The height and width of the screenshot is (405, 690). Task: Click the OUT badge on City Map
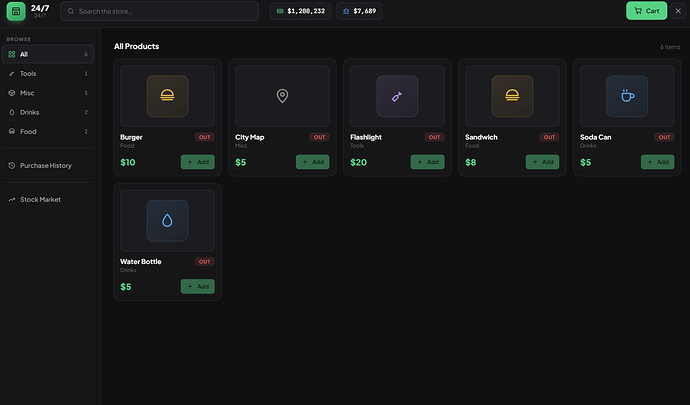(x=319, y=137)
